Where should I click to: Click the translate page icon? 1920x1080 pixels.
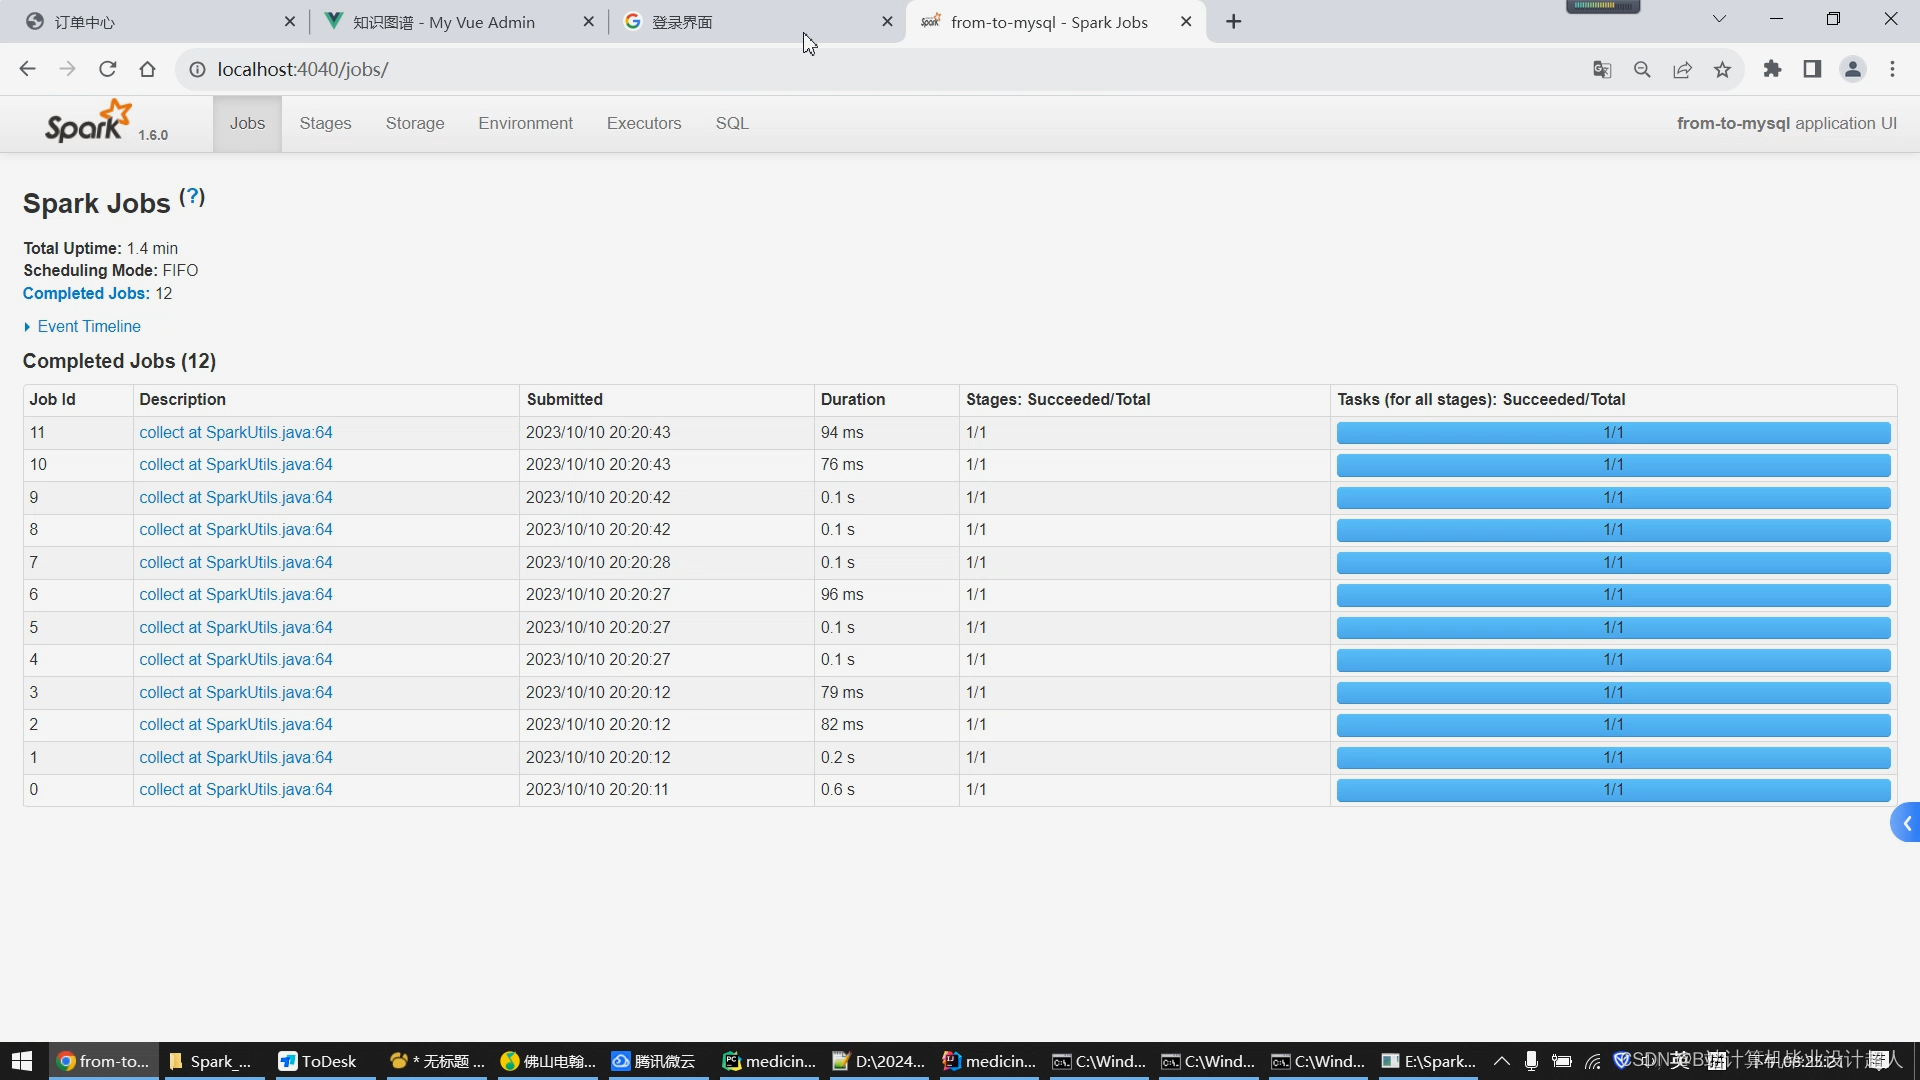tap(1602, 69)
